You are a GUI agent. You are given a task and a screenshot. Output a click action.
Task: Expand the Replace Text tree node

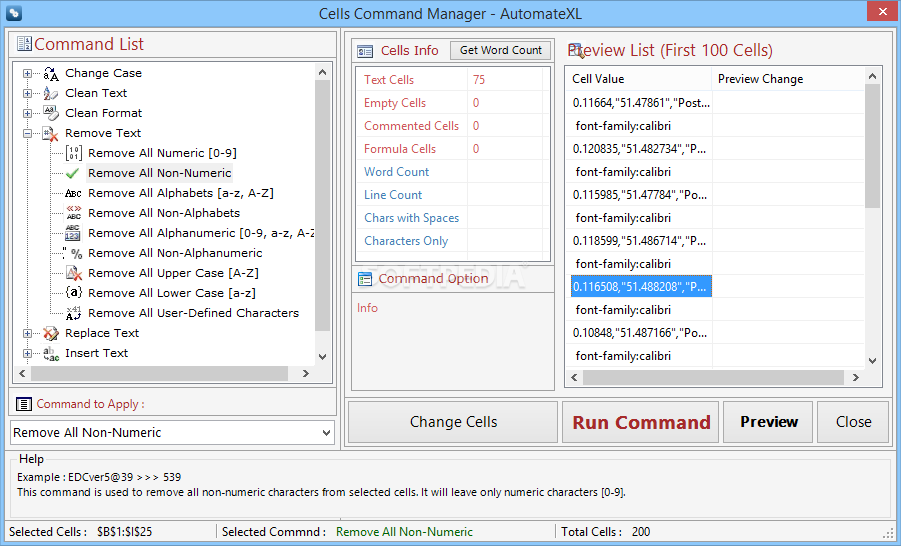click(27, 333)
